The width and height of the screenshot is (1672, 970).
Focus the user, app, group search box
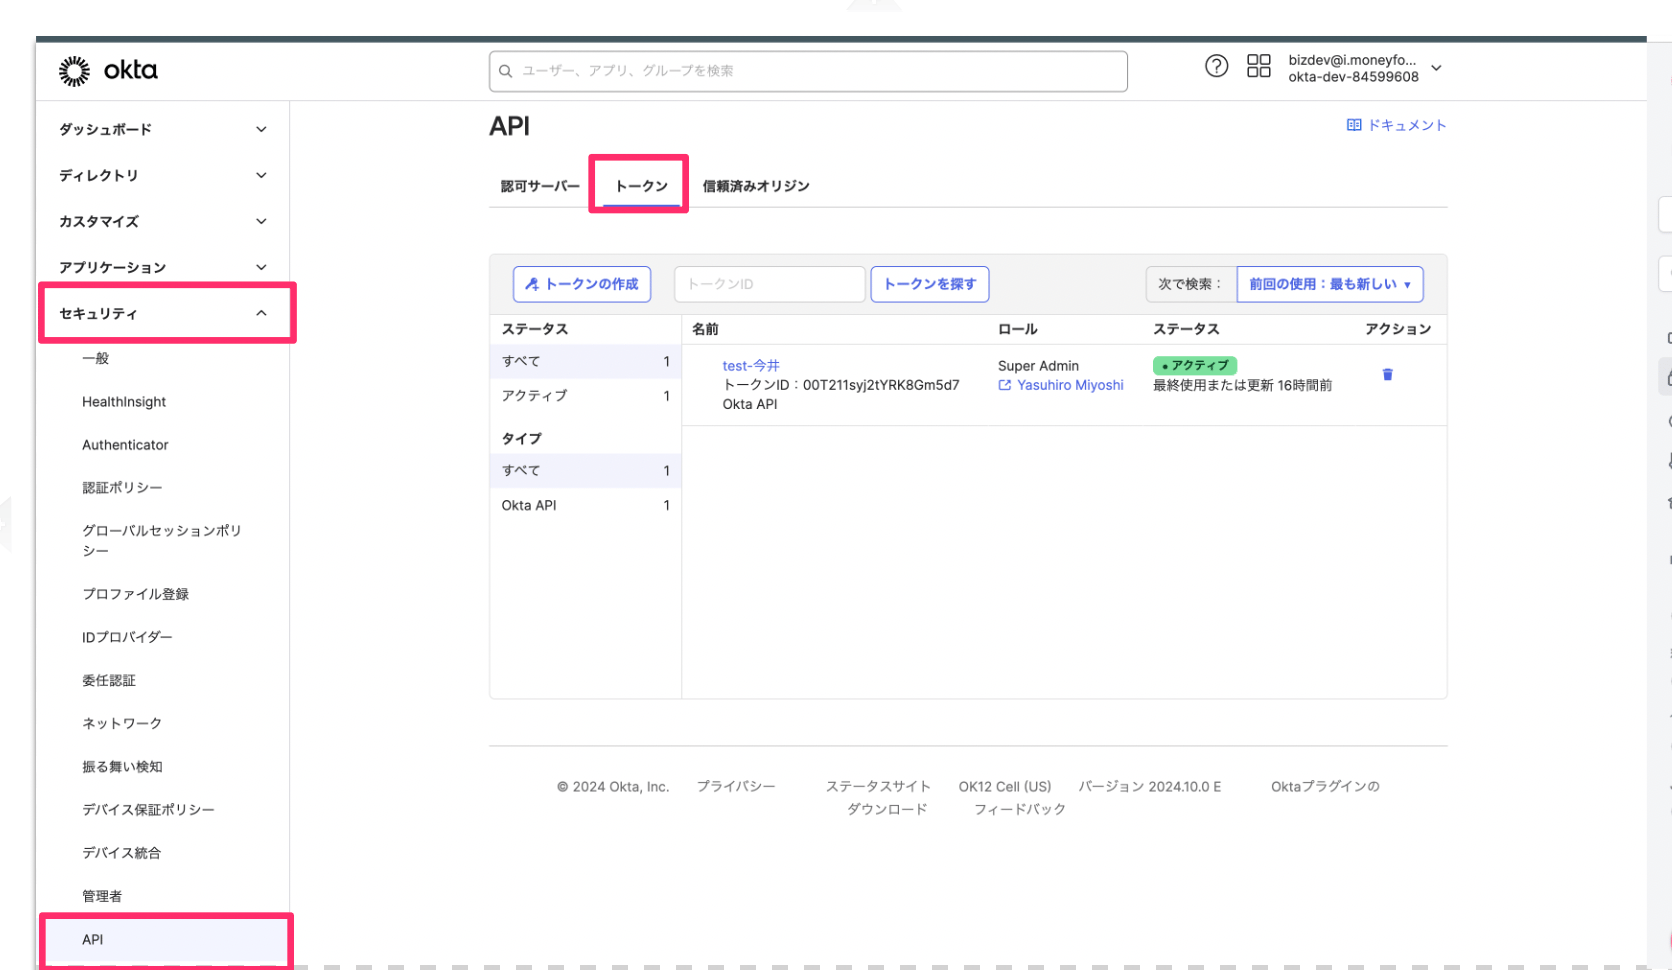tap(808, 71)
